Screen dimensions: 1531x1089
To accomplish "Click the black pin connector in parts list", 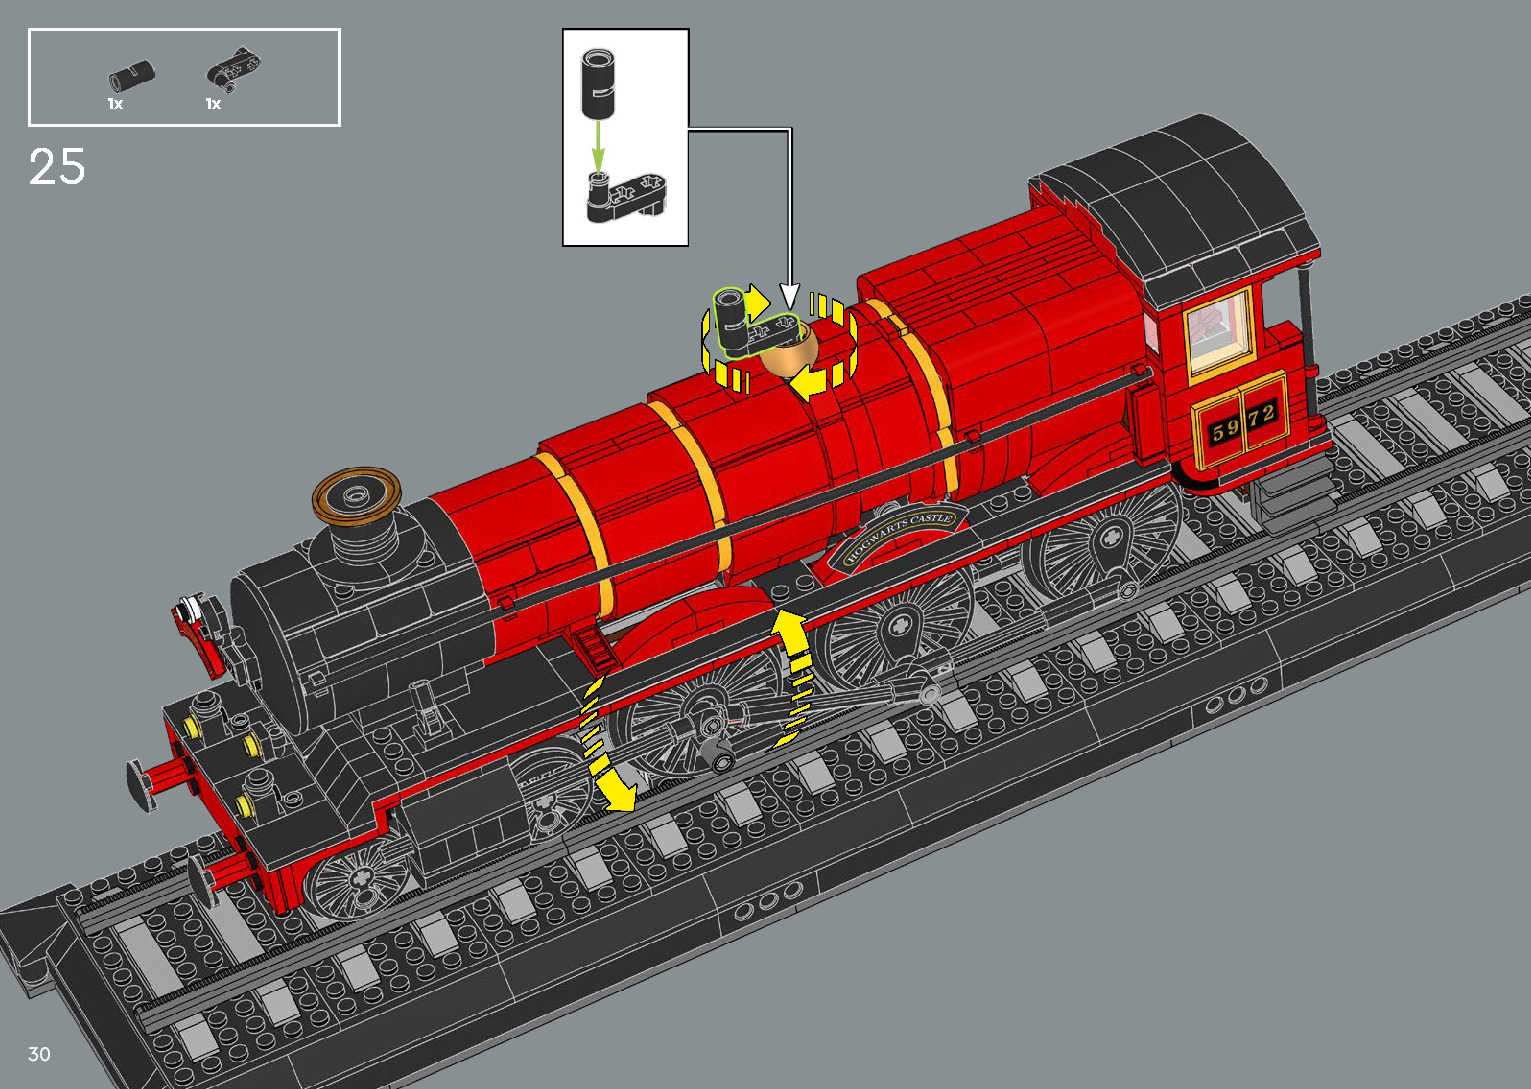I will [131, 75].
